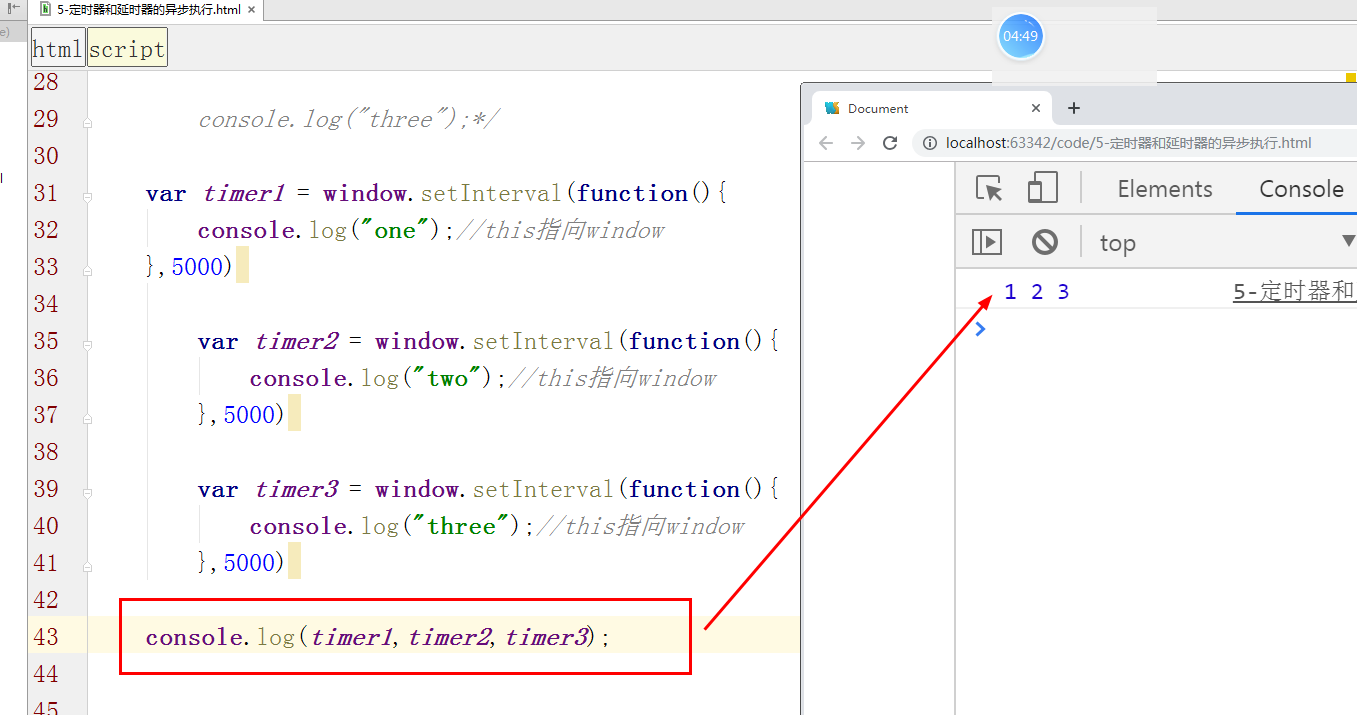This screenshot has height=715, width=1357.
Task: Collapse the code fold end at line 37
Action: [x=88, y=419]
